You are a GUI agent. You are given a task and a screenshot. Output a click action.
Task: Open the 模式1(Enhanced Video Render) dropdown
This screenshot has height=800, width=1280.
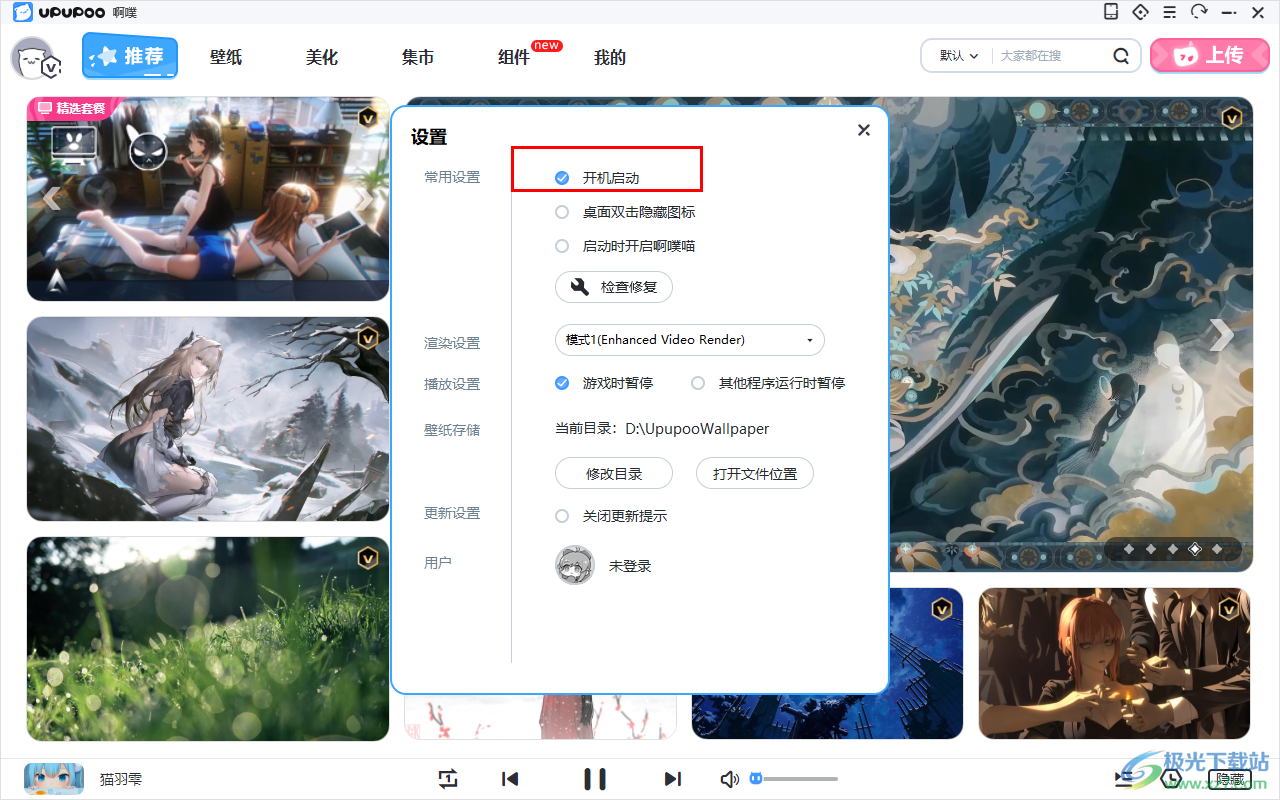tap(690, 340)
